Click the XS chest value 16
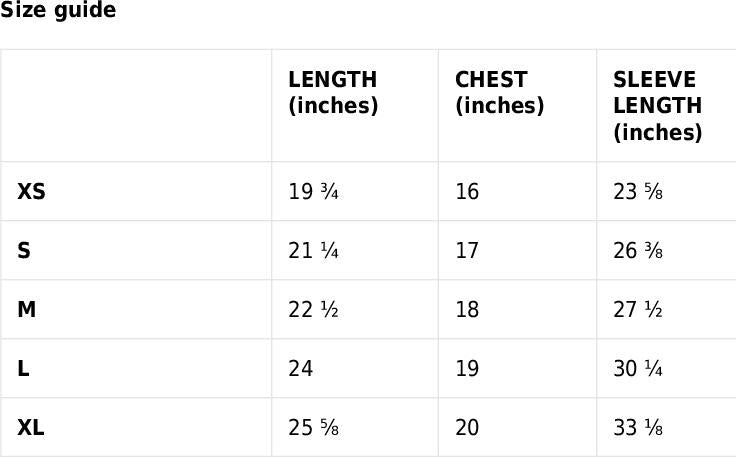 pyautogui.click(x=467, y=191)
